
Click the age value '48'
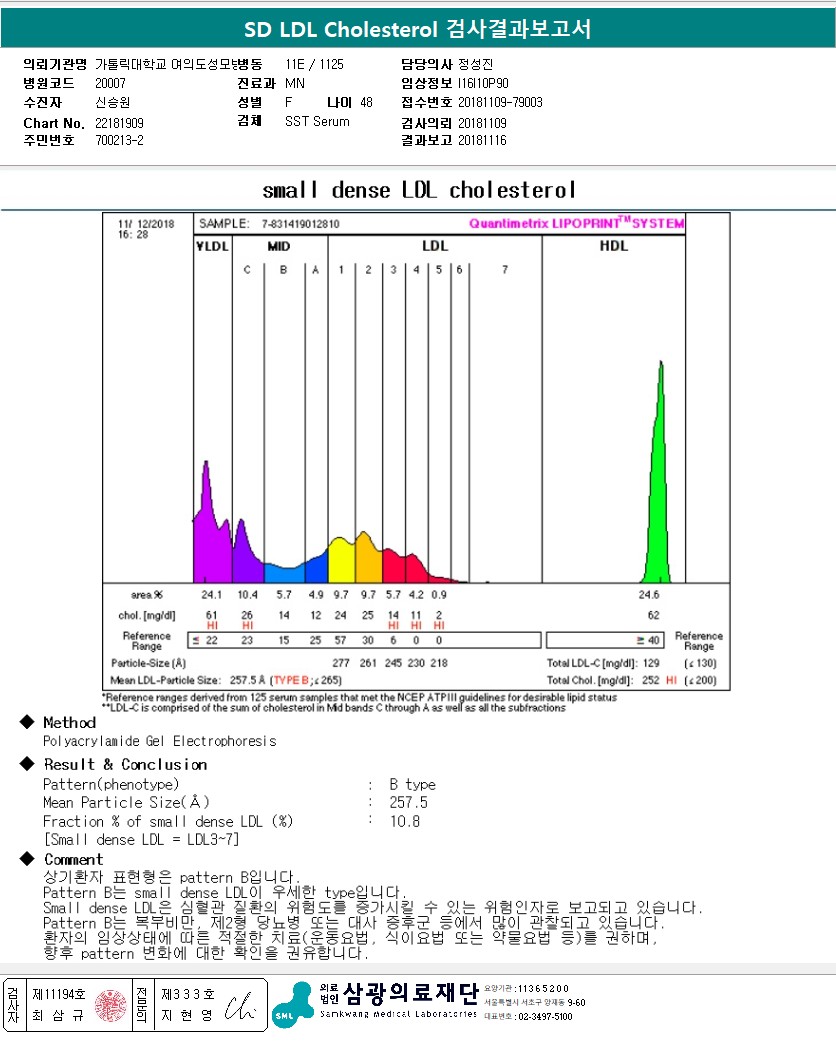coord(366,102)
